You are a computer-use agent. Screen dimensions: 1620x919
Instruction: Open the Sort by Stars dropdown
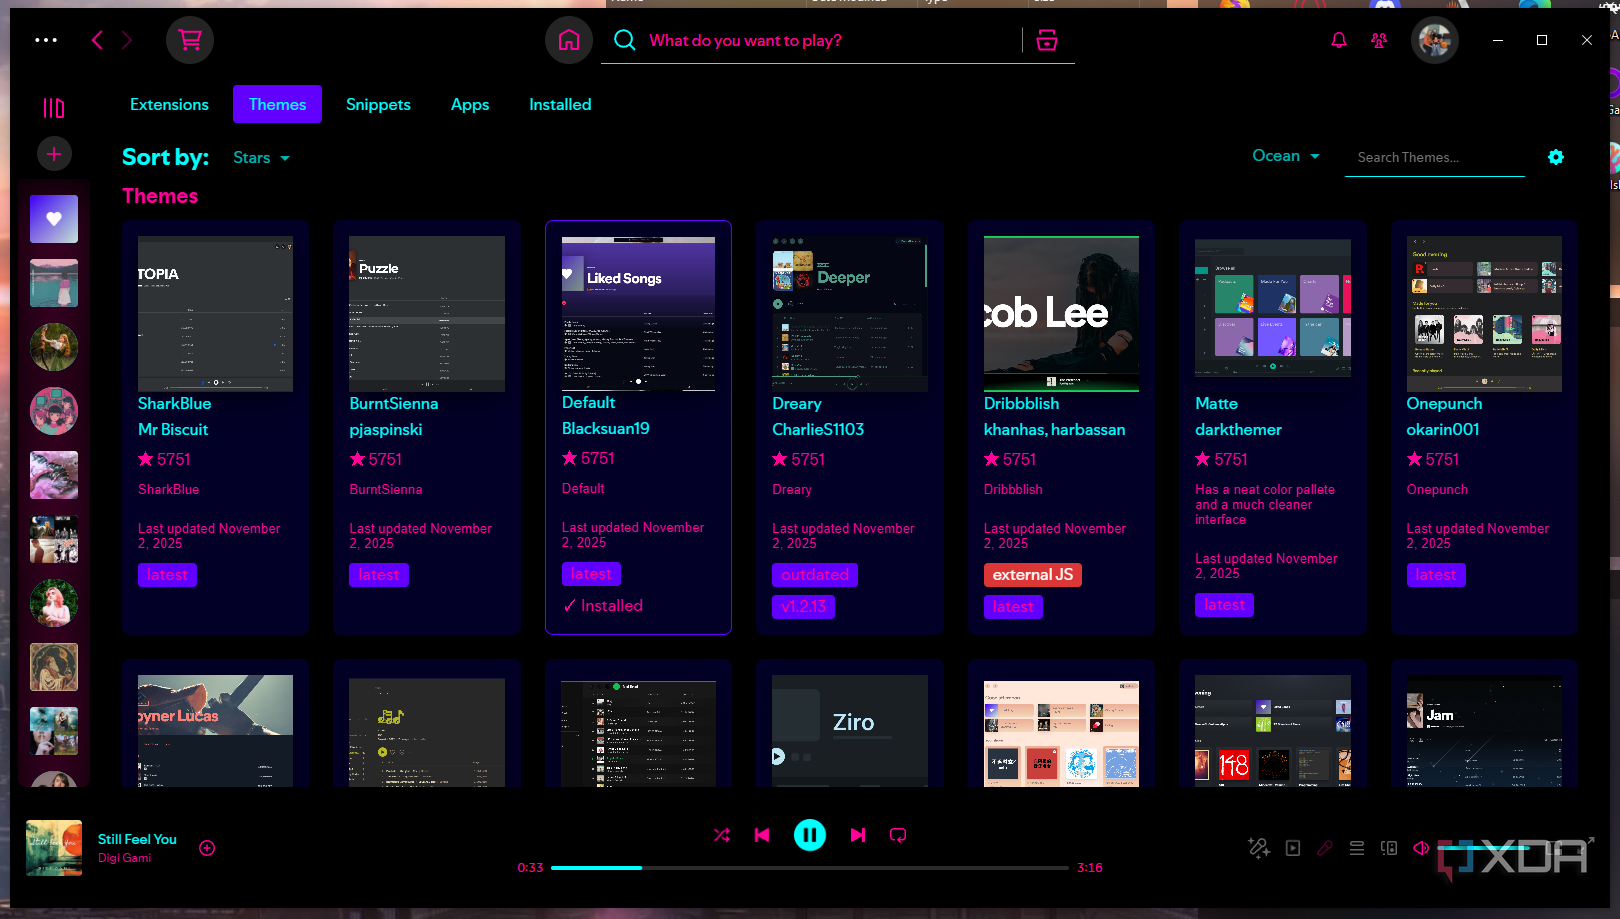point(261,158)
